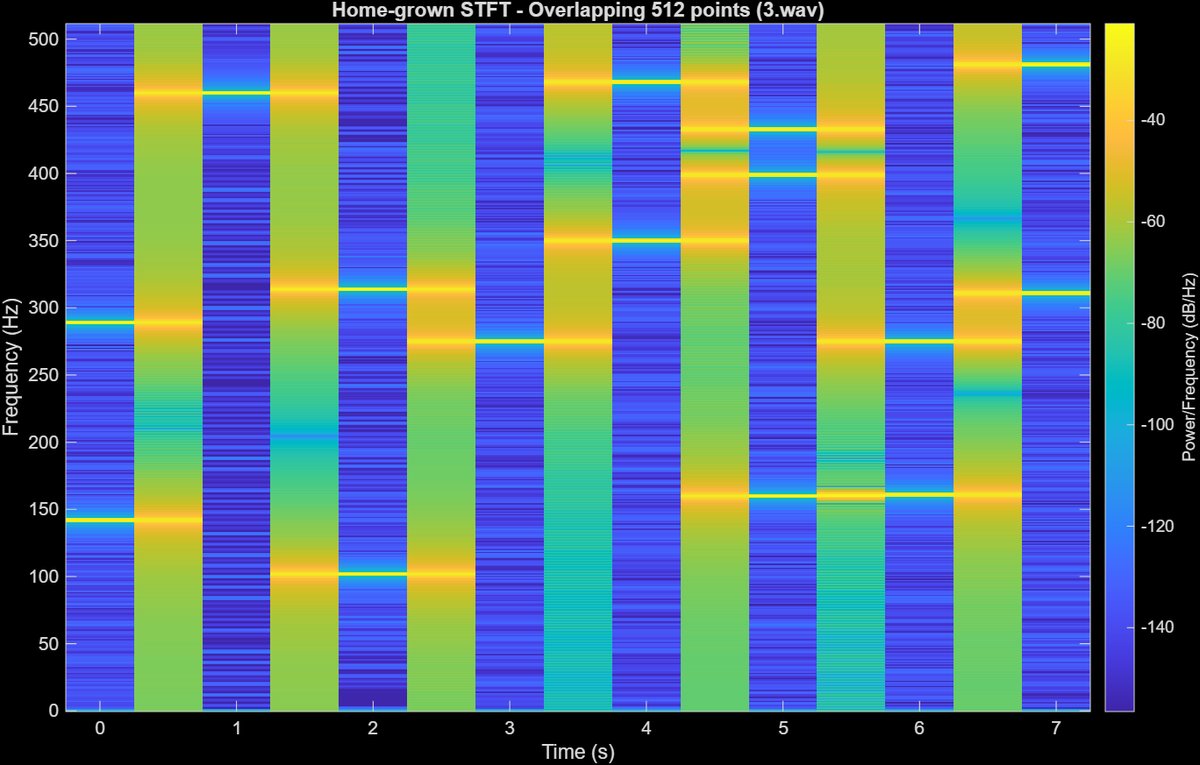Click the '-60' colorbar tick label
This screenshot has height=765, width=1200.
pos(1153,221)
